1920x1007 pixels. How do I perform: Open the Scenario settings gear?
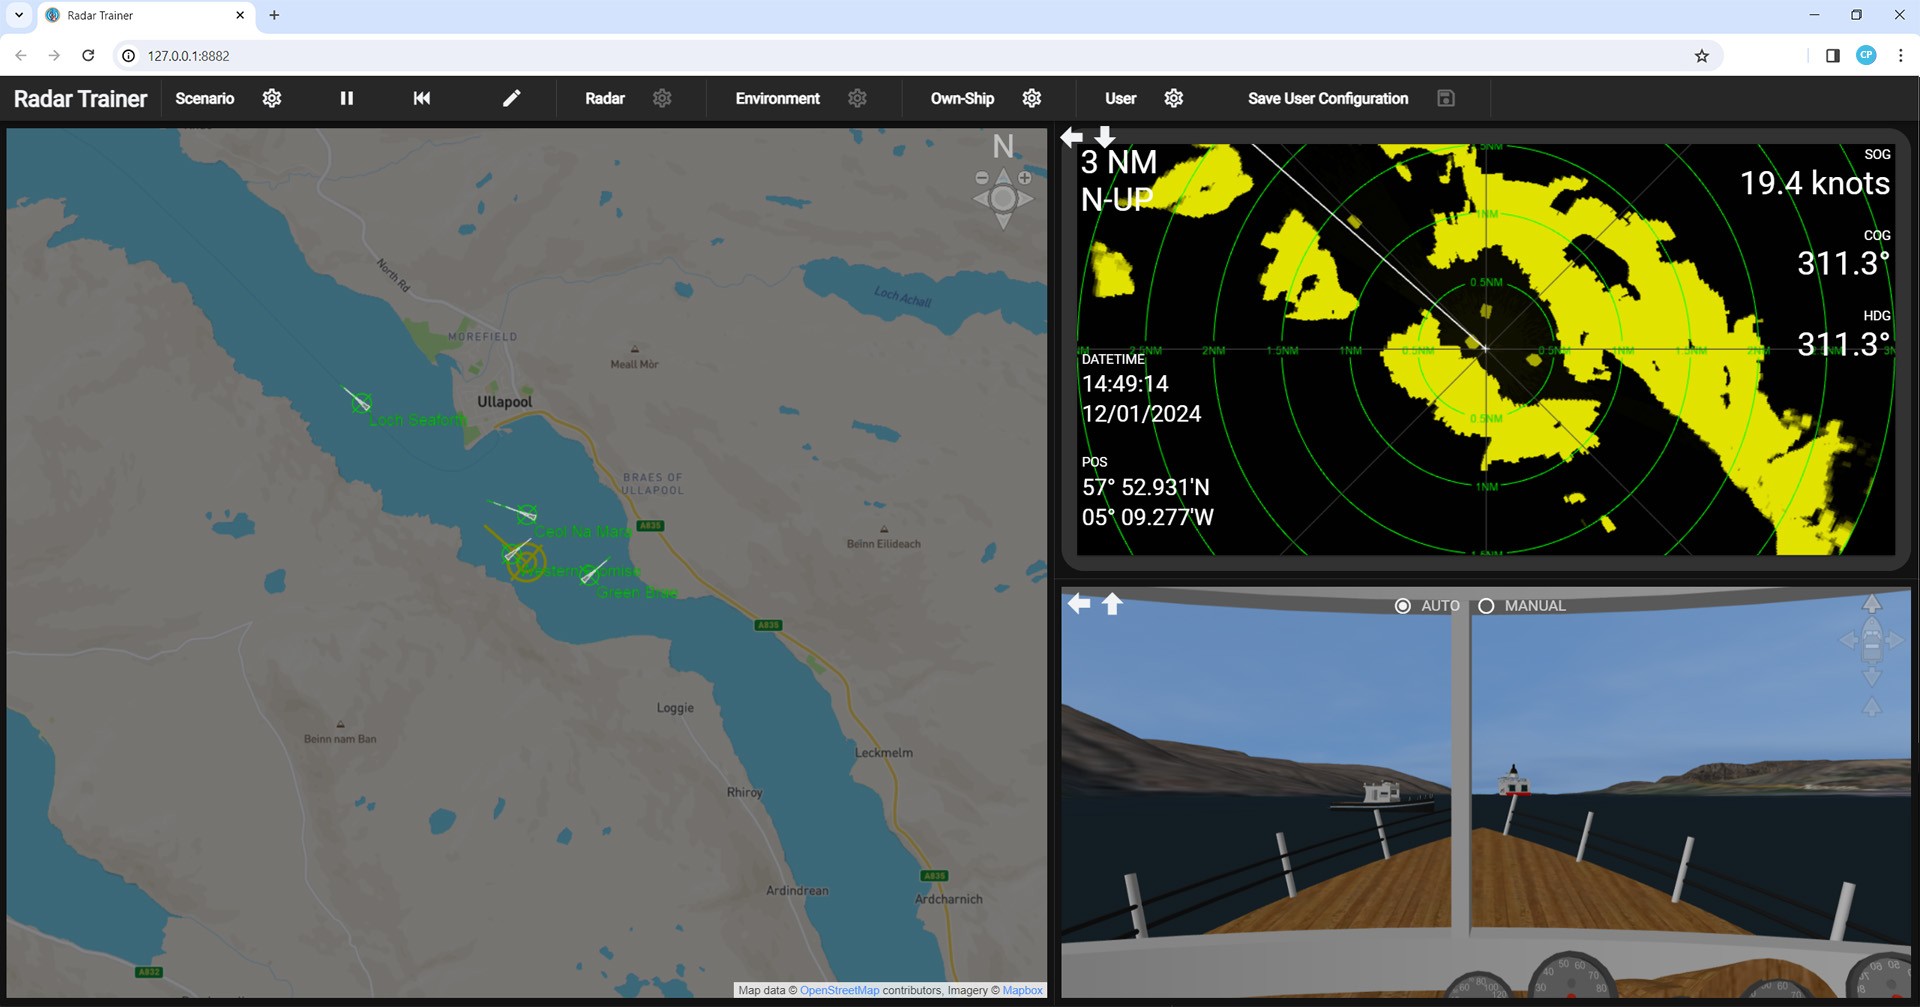click(271, 98)
